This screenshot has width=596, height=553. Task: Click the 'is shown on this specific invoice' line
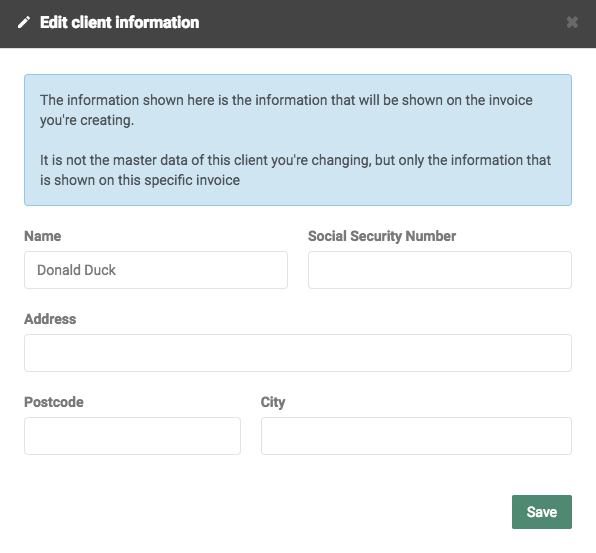140,180
